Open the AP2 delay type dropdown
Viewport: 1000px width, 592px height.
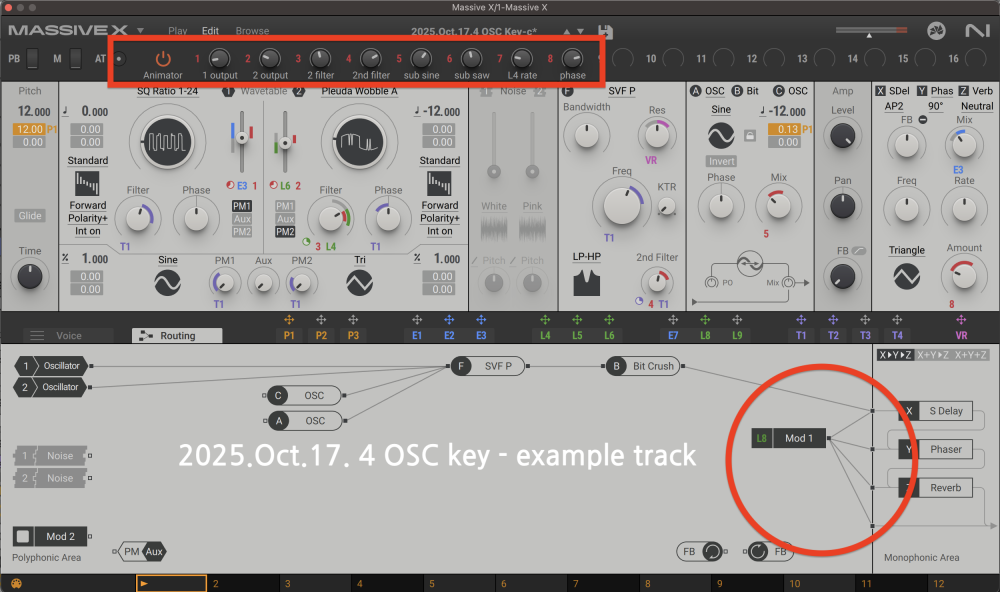893,106
